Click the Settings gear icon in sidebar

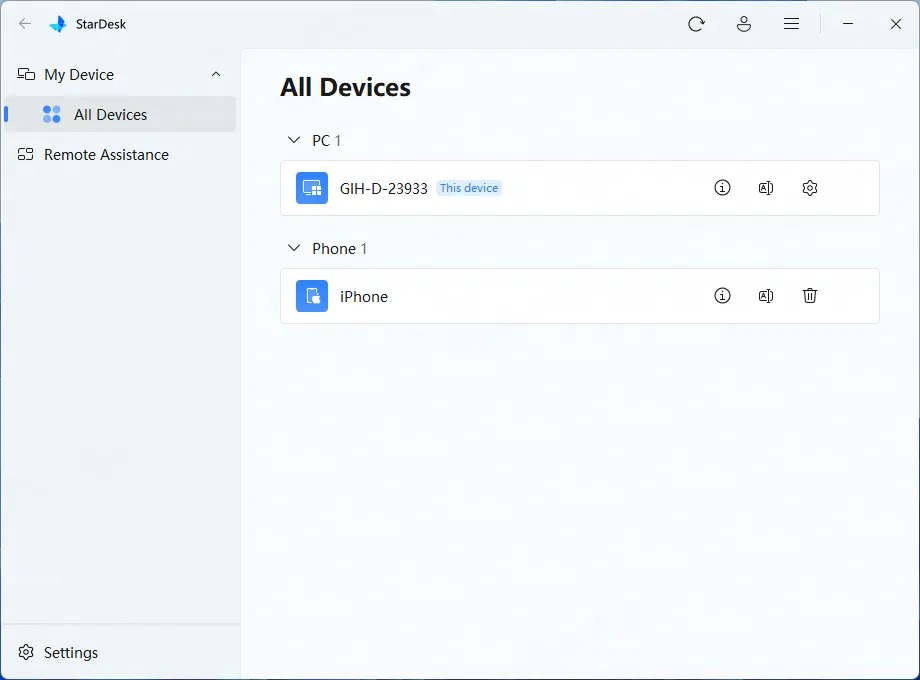pos(26,652)
